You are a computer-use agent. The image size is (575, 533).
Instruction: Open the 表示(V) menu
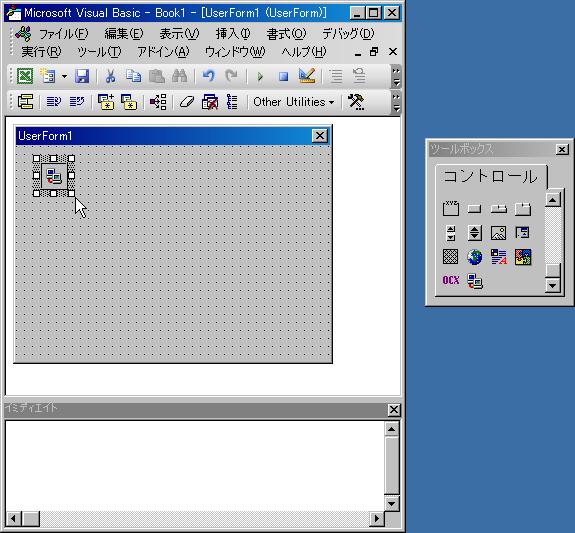tap(179, 34)
